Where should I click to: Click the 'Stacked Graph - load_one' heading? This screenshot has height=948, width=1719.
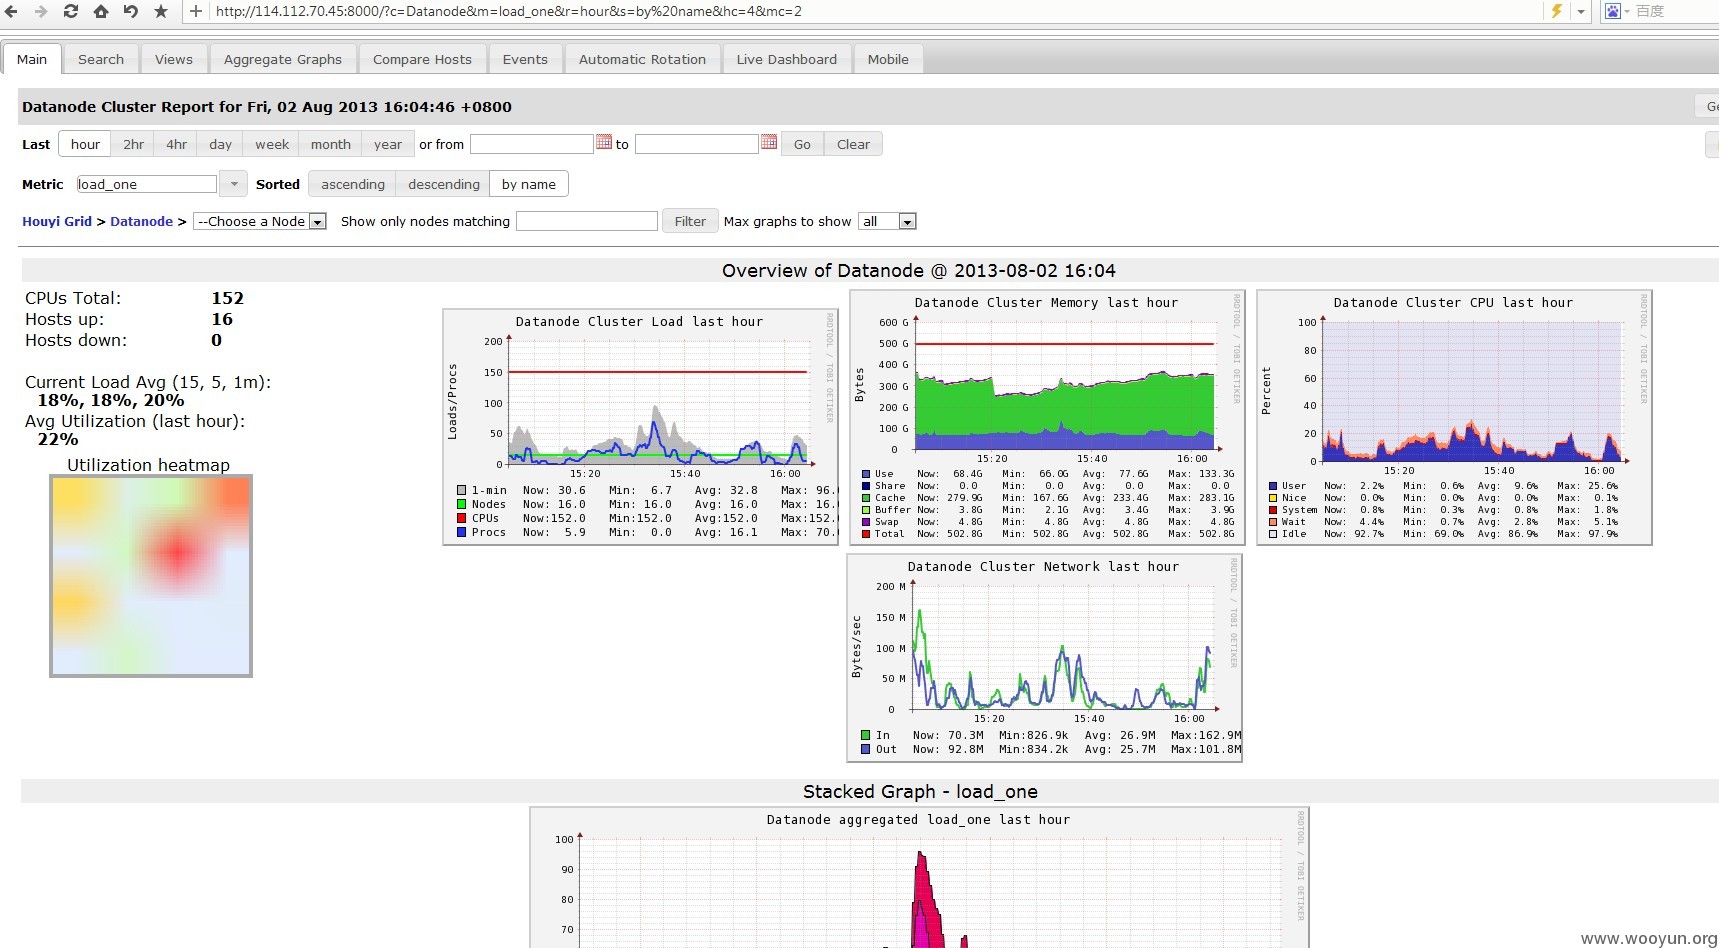920,792
